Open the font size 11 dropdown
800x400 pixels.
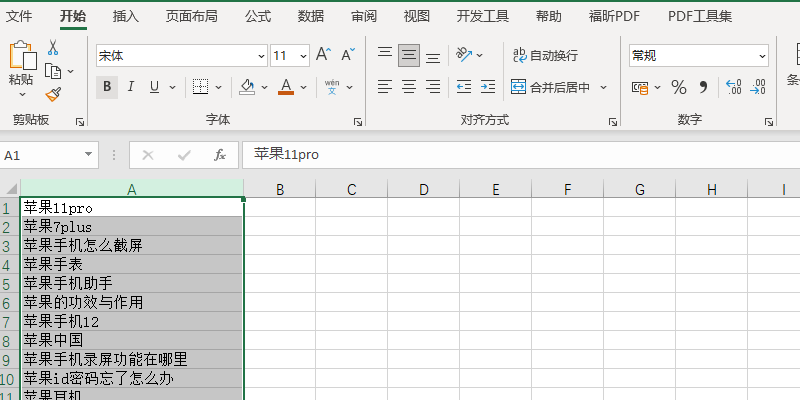[x=304, y=56]
